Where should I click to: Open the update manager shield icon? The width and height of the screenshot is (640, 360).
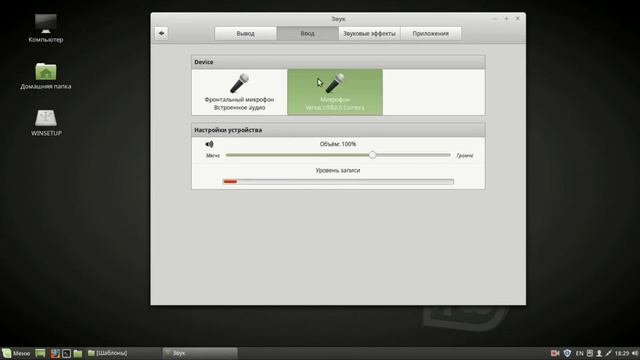coord(567,353)
